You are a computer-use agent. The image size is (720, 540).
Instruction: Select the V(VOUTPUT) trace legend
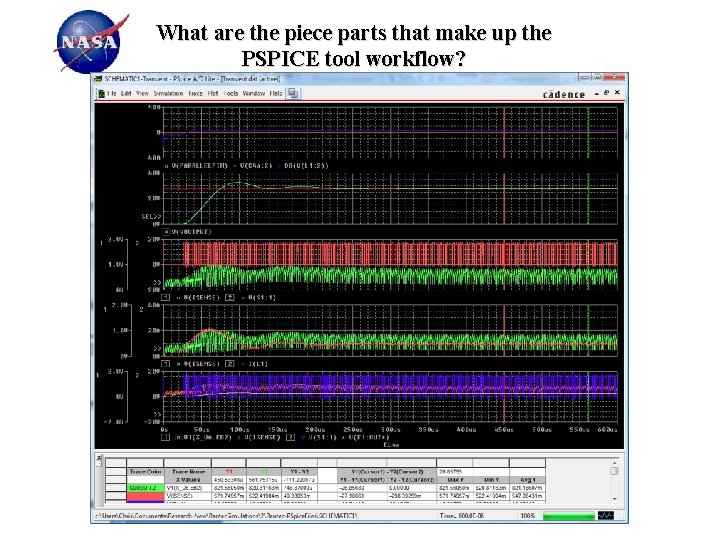(191, 232)
